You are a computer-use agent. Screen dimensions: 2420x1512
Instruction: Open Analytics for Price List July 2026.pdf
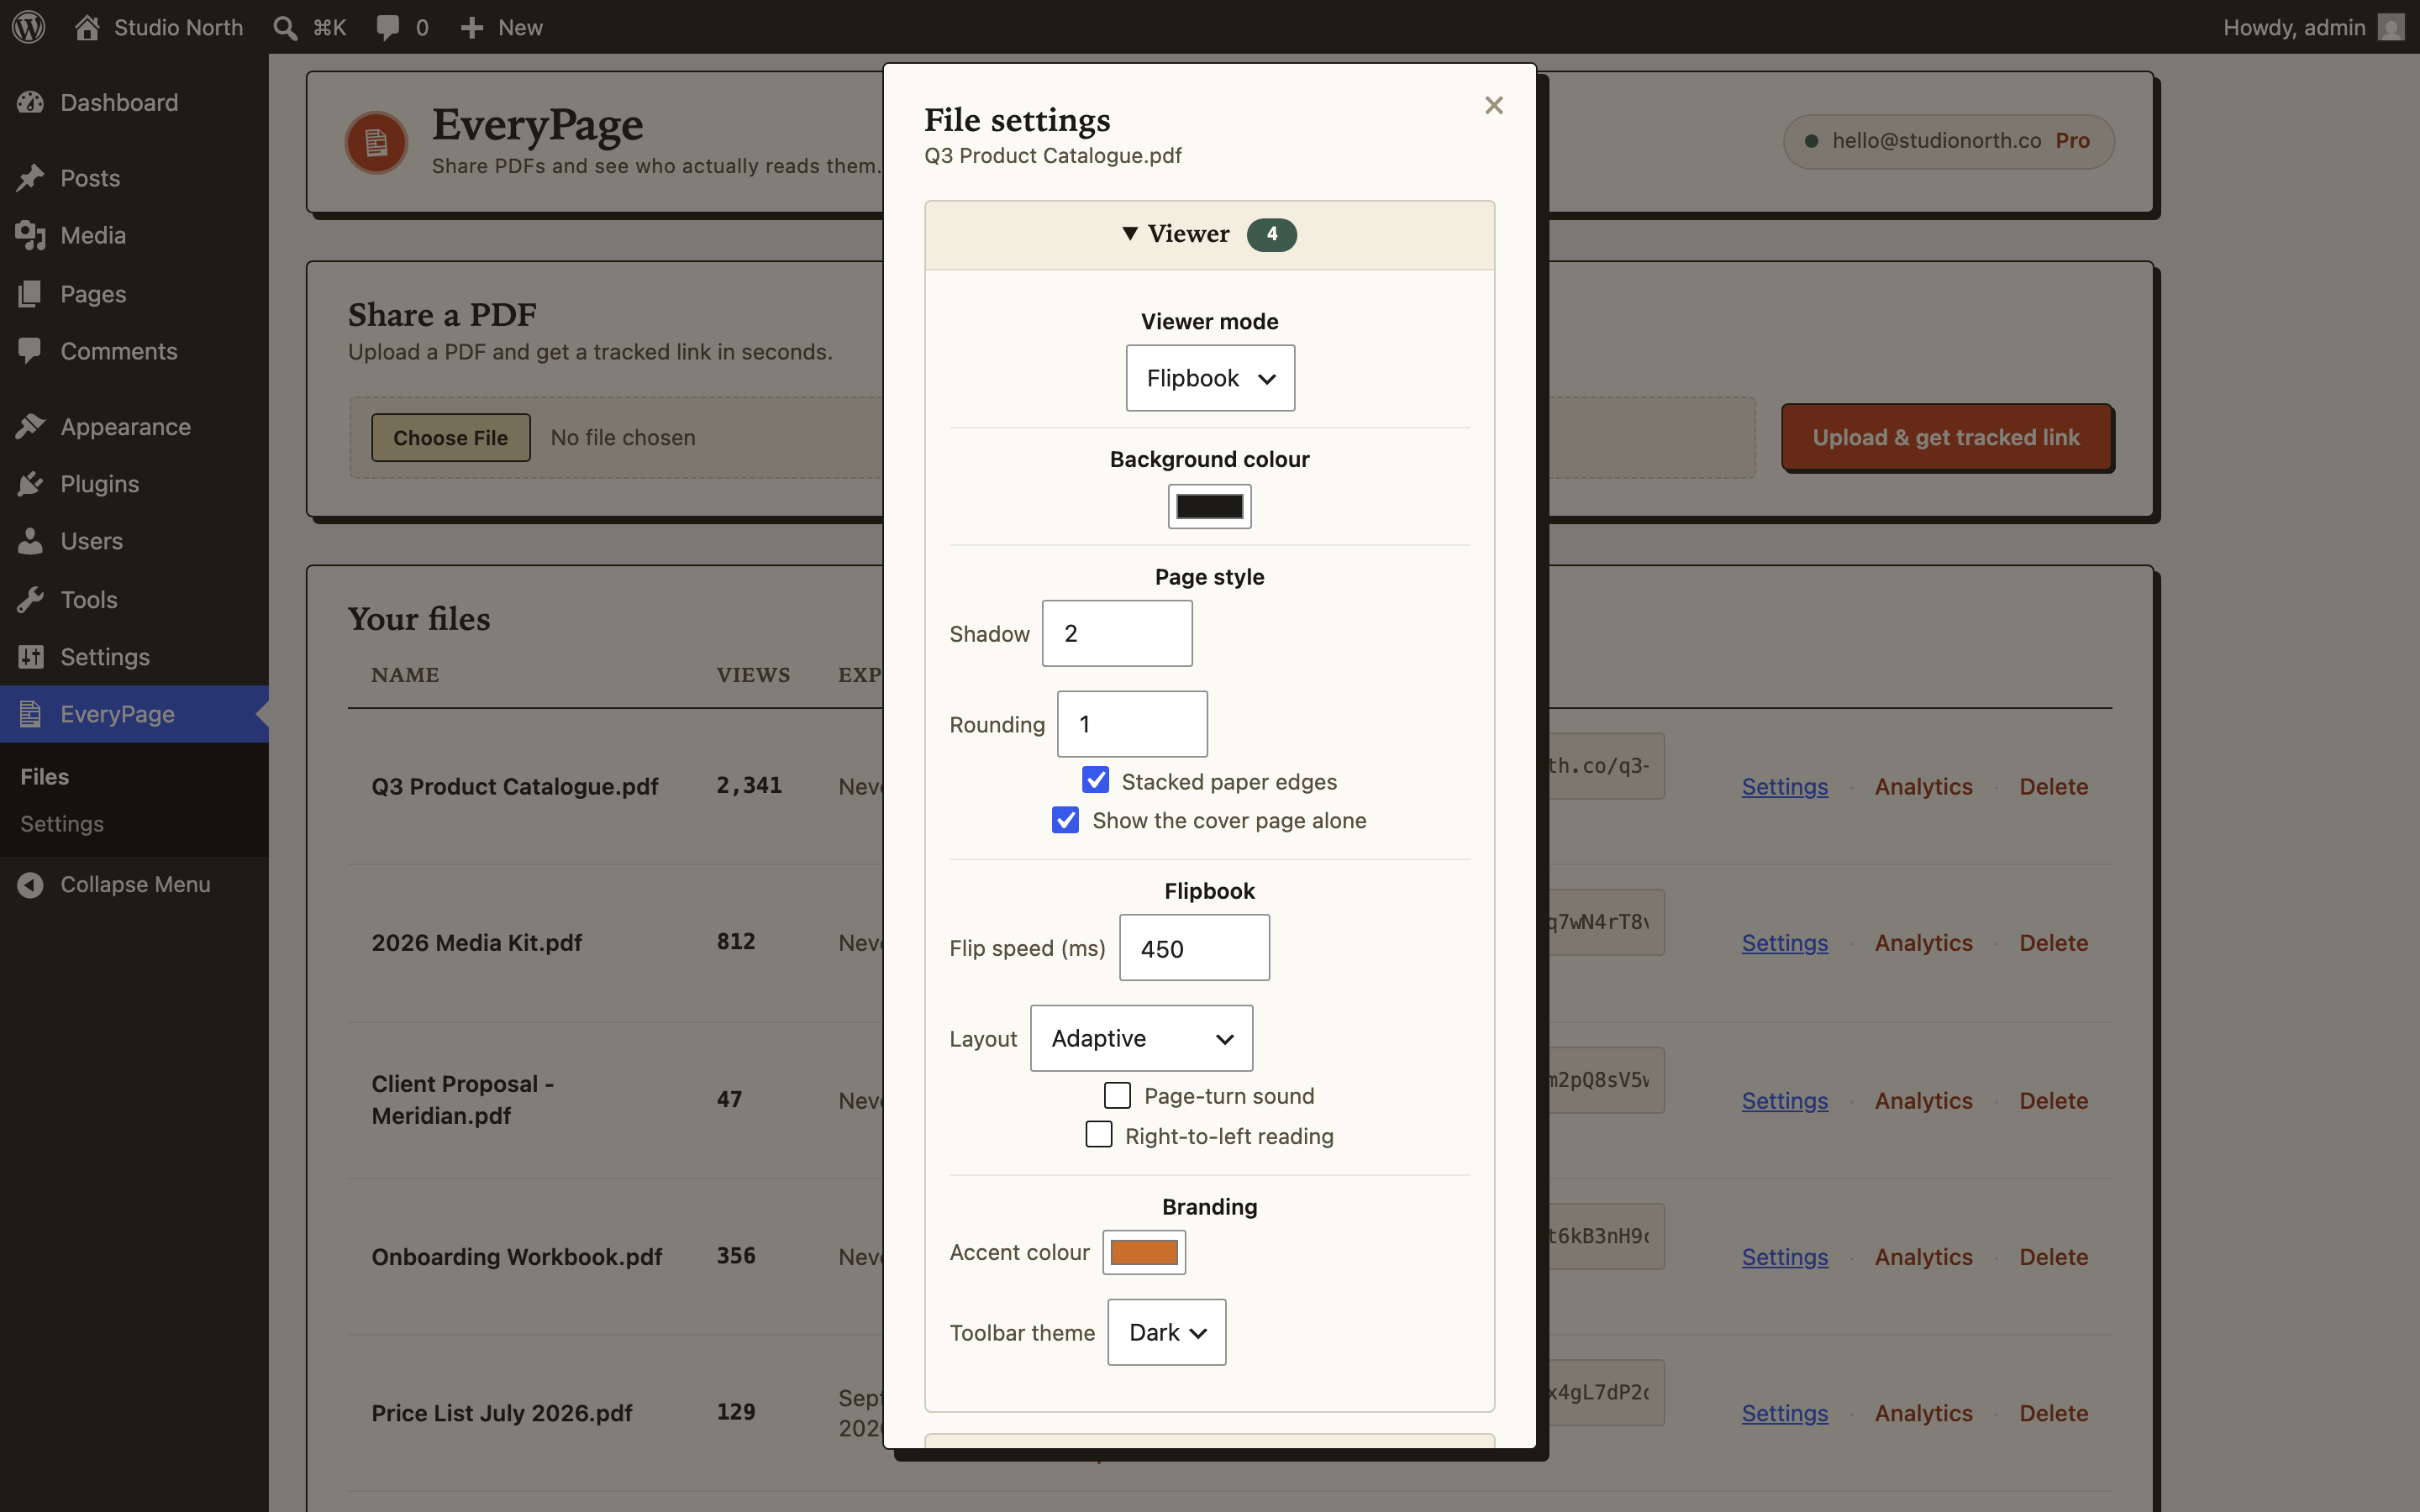[x=1924, y=1413]
